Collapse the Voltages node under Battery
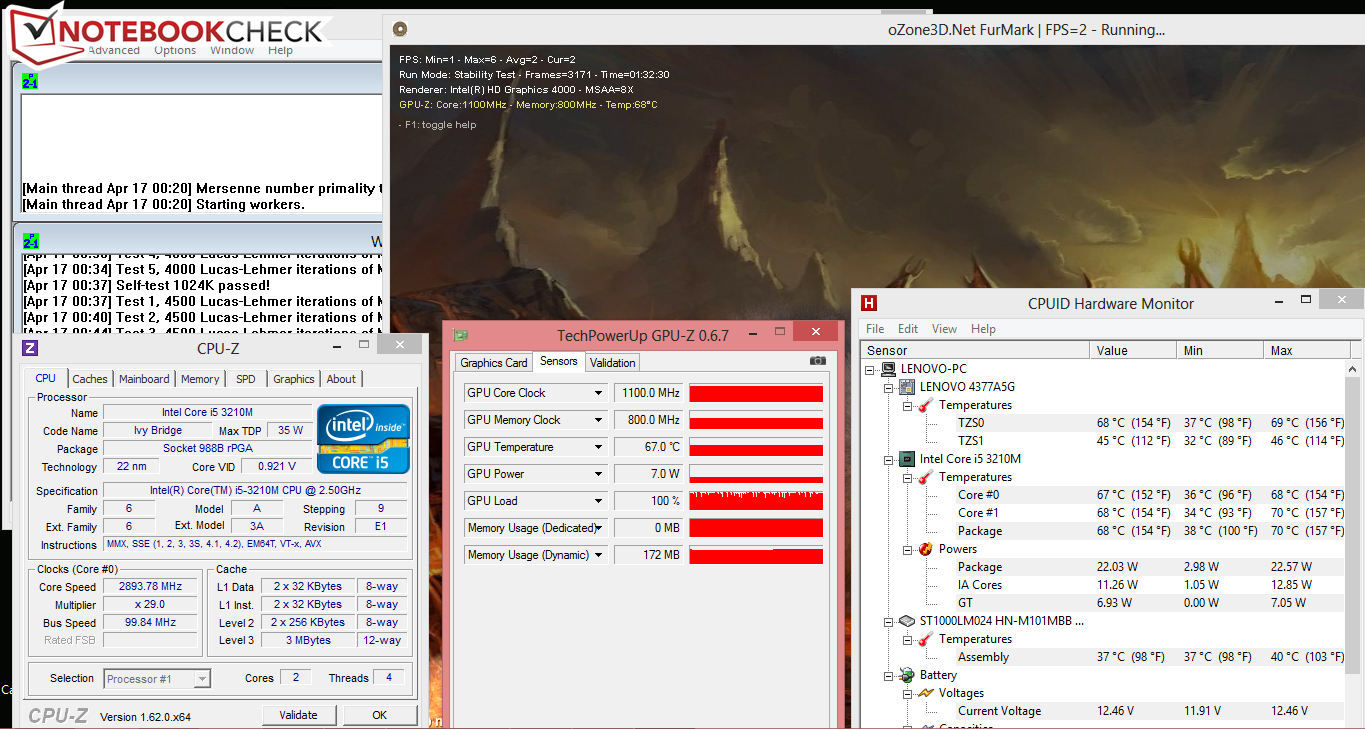Viewport: 1365px width, 729px height. [x=907, y=693]
